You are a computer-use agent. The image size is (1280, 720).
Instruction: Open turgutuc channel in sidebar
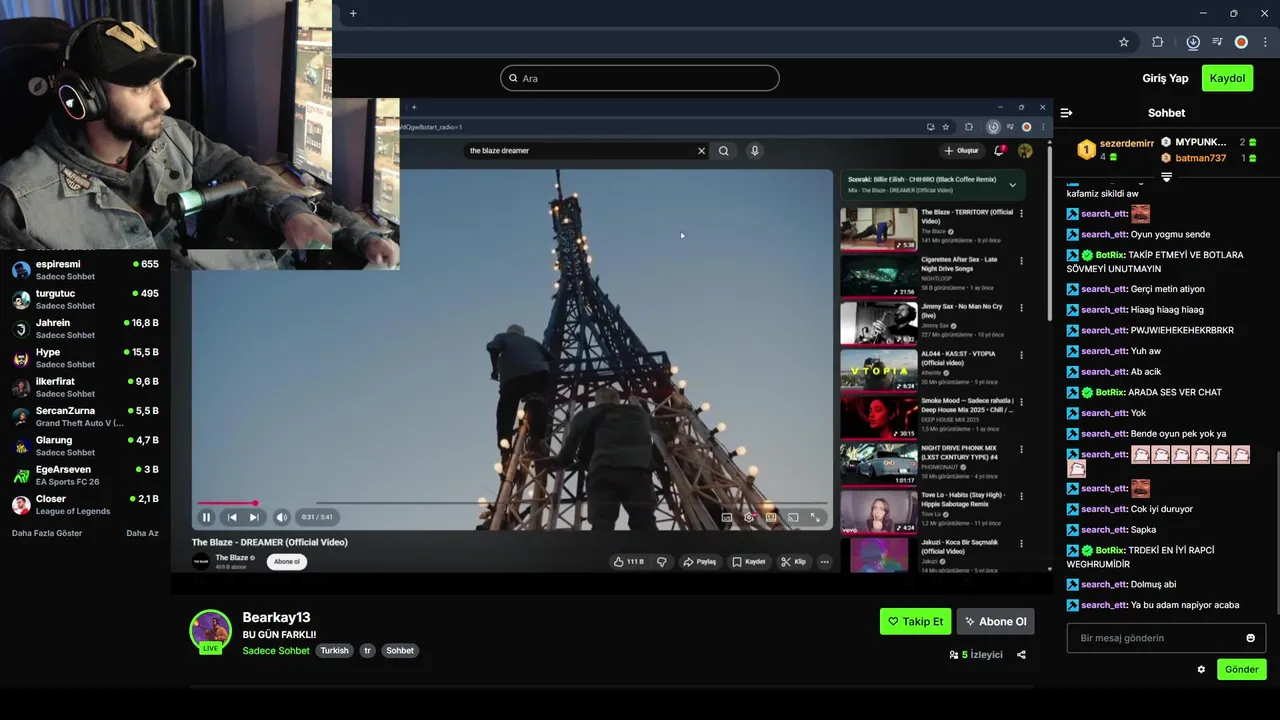coord(85,299)
